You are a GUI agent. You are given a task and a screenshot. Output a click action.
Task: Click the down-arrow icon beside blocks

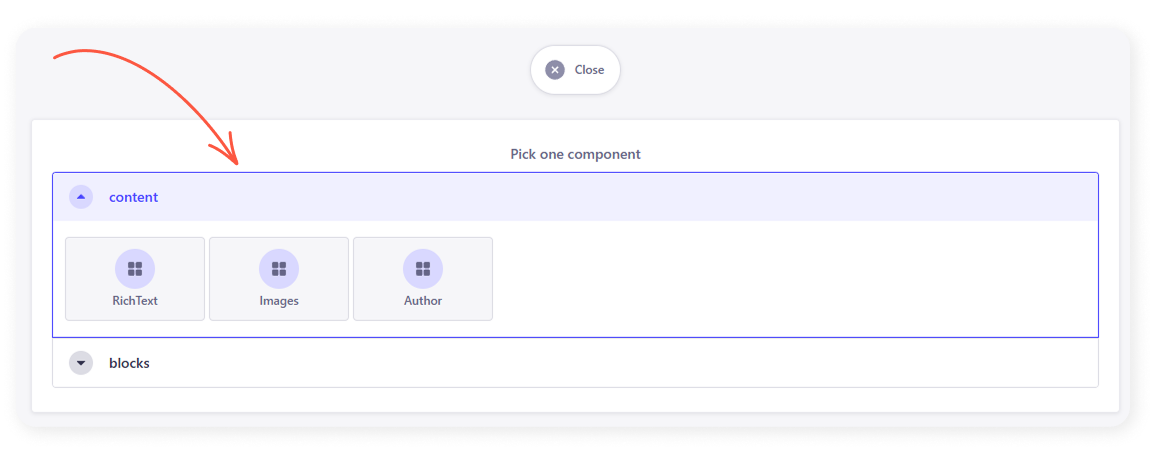pos(81,363)
